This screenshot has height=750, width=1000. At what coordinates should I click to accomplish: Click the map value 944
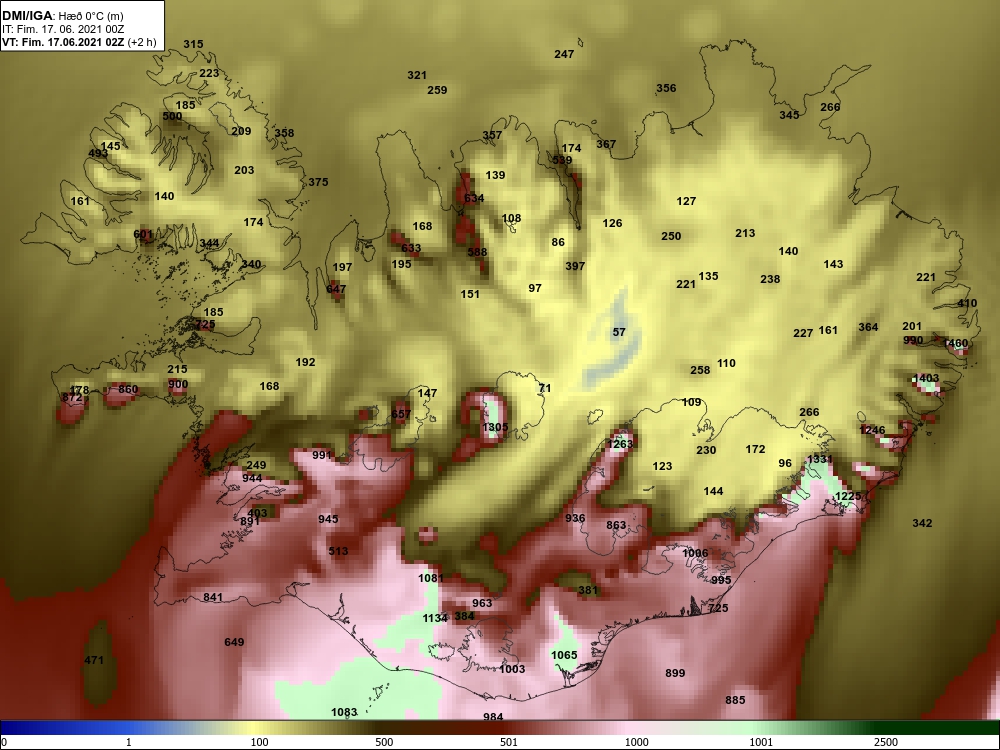tap(252, 478)
